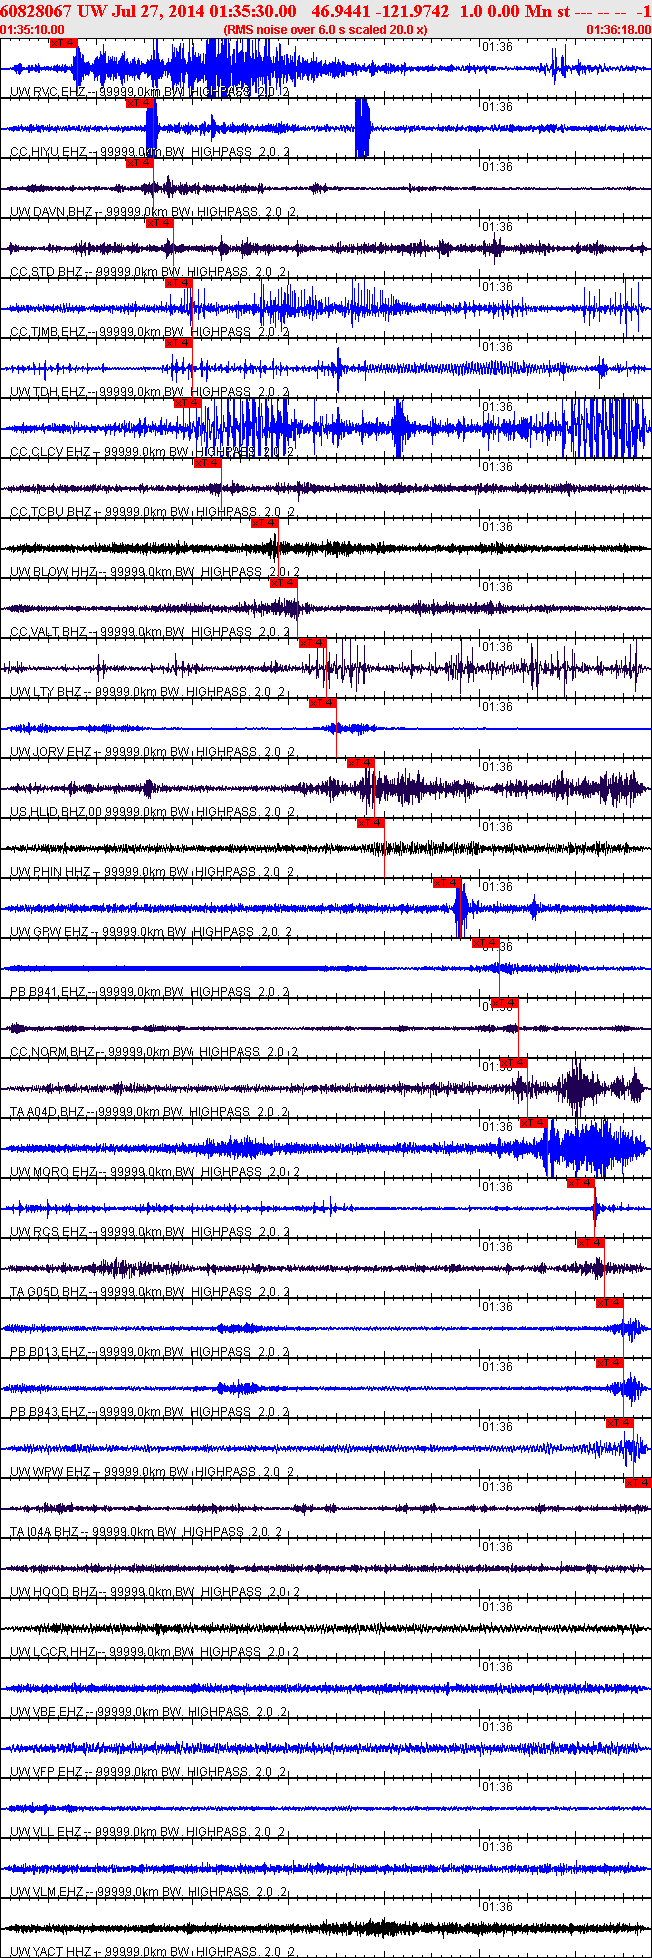
Task: Click the red pick flag on UW.RVC trace
Action: 63,43
